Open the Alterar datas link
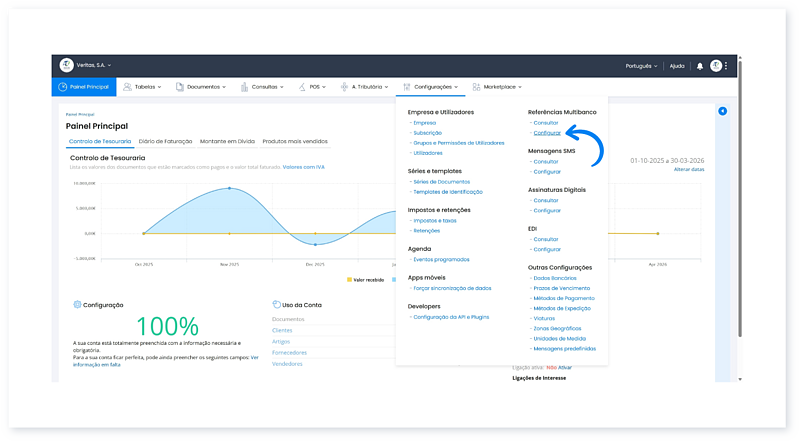800x442 pixels. pyautogui.click(x=688, y=170)
